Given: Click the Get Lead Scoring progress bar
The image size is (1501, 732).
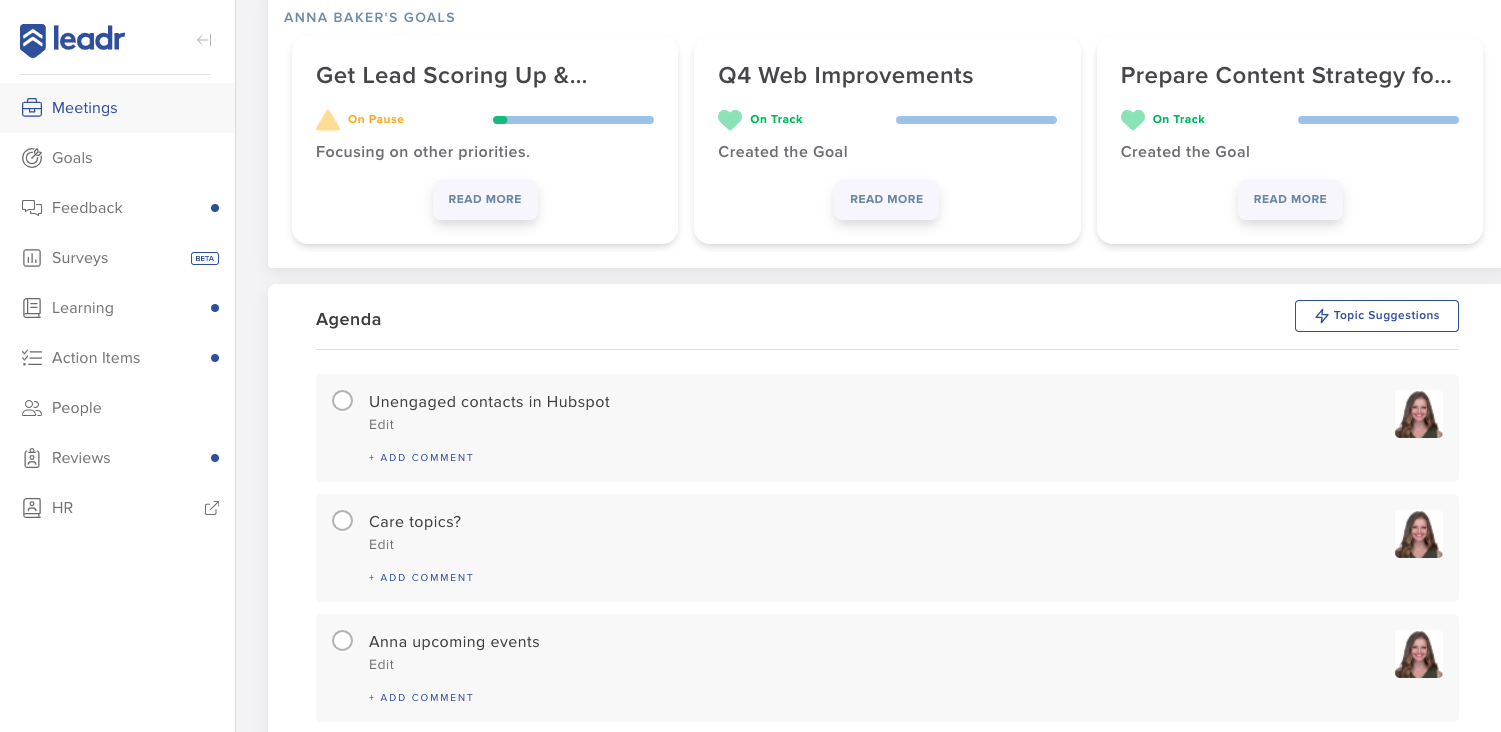Looking at the screenshot, I should (x=573, y=120).
